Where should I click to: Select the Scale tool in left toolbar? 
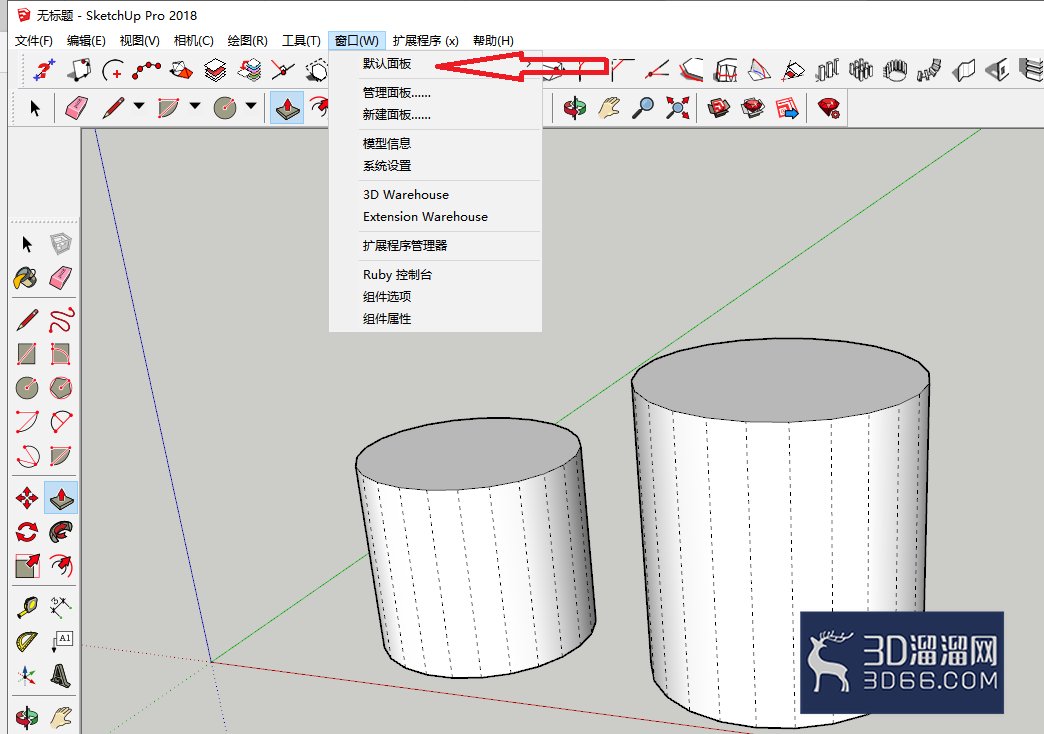click(27, 566)
